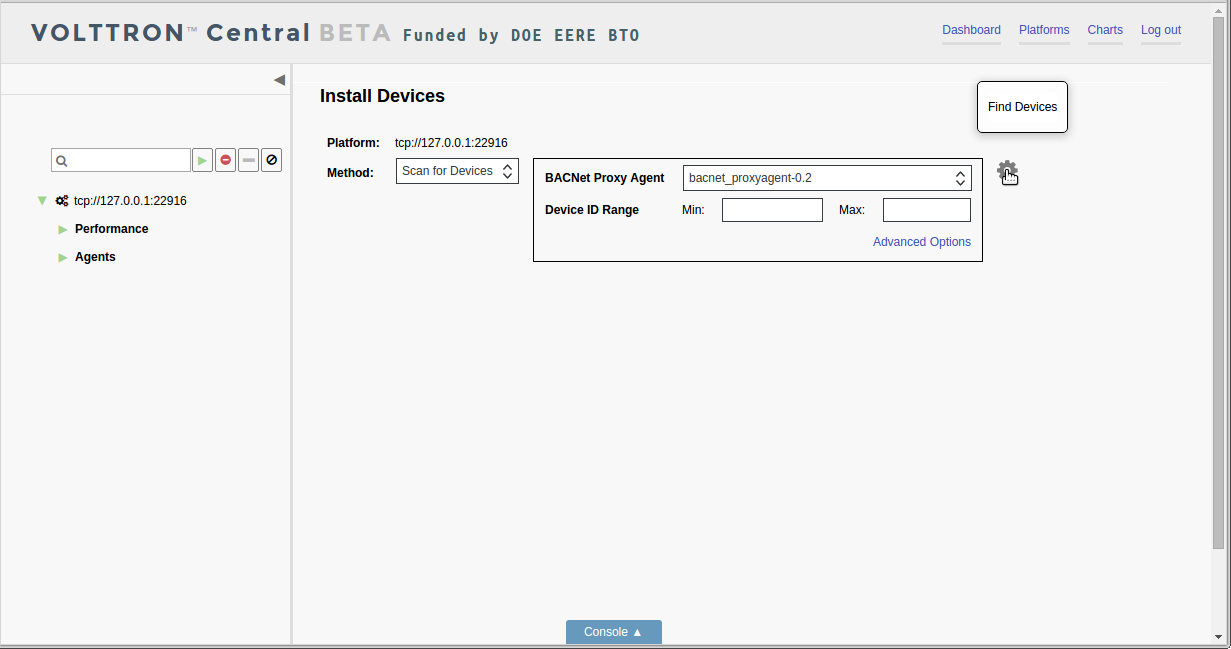This screenshot has width=1231, height=649.
Task: Open the BACNet Proxy Agent dropdown
Action: pyautogui.click(x=827, y=178)
